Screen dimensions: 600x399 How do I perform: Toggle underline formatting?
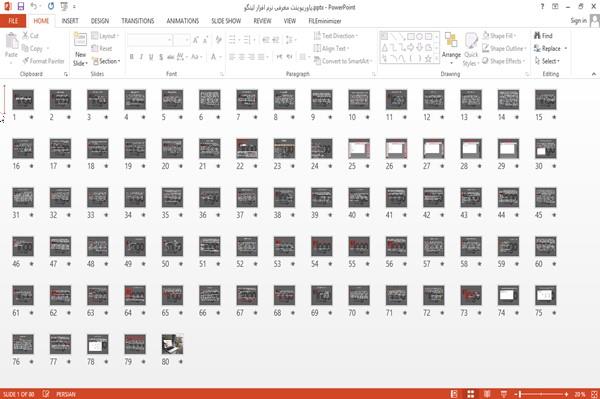click(151, 57)
